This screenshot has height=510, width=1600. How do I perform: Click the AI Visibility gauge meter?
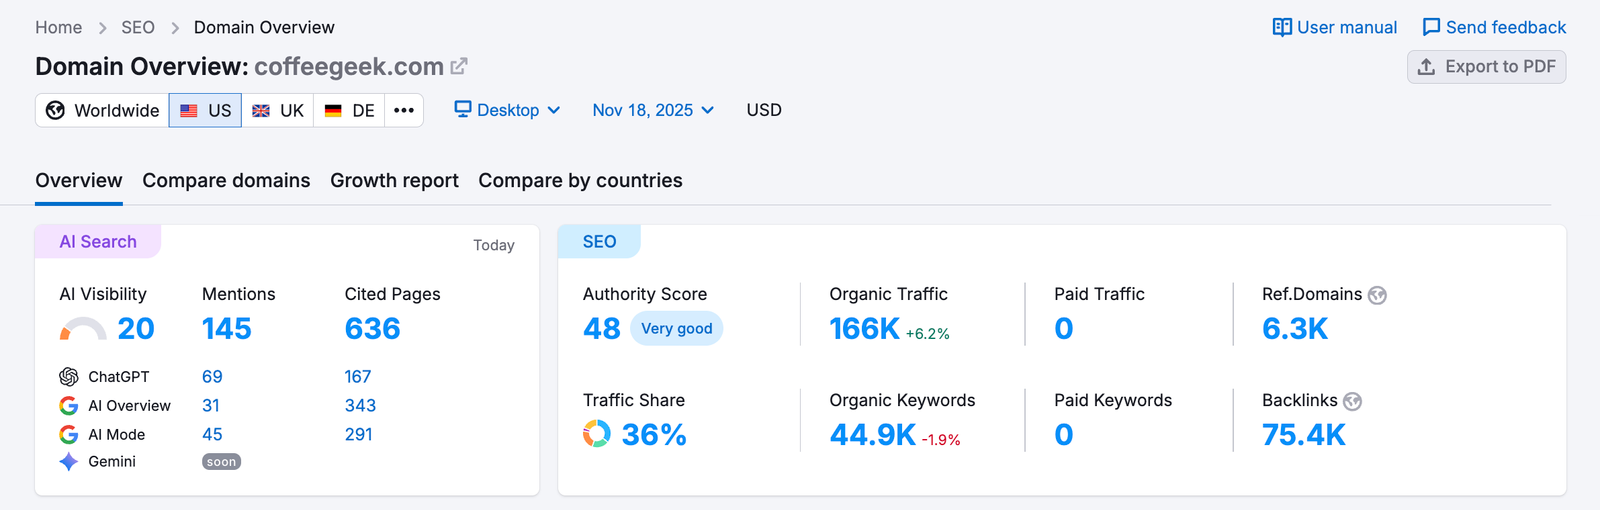(x=83, y=329)
